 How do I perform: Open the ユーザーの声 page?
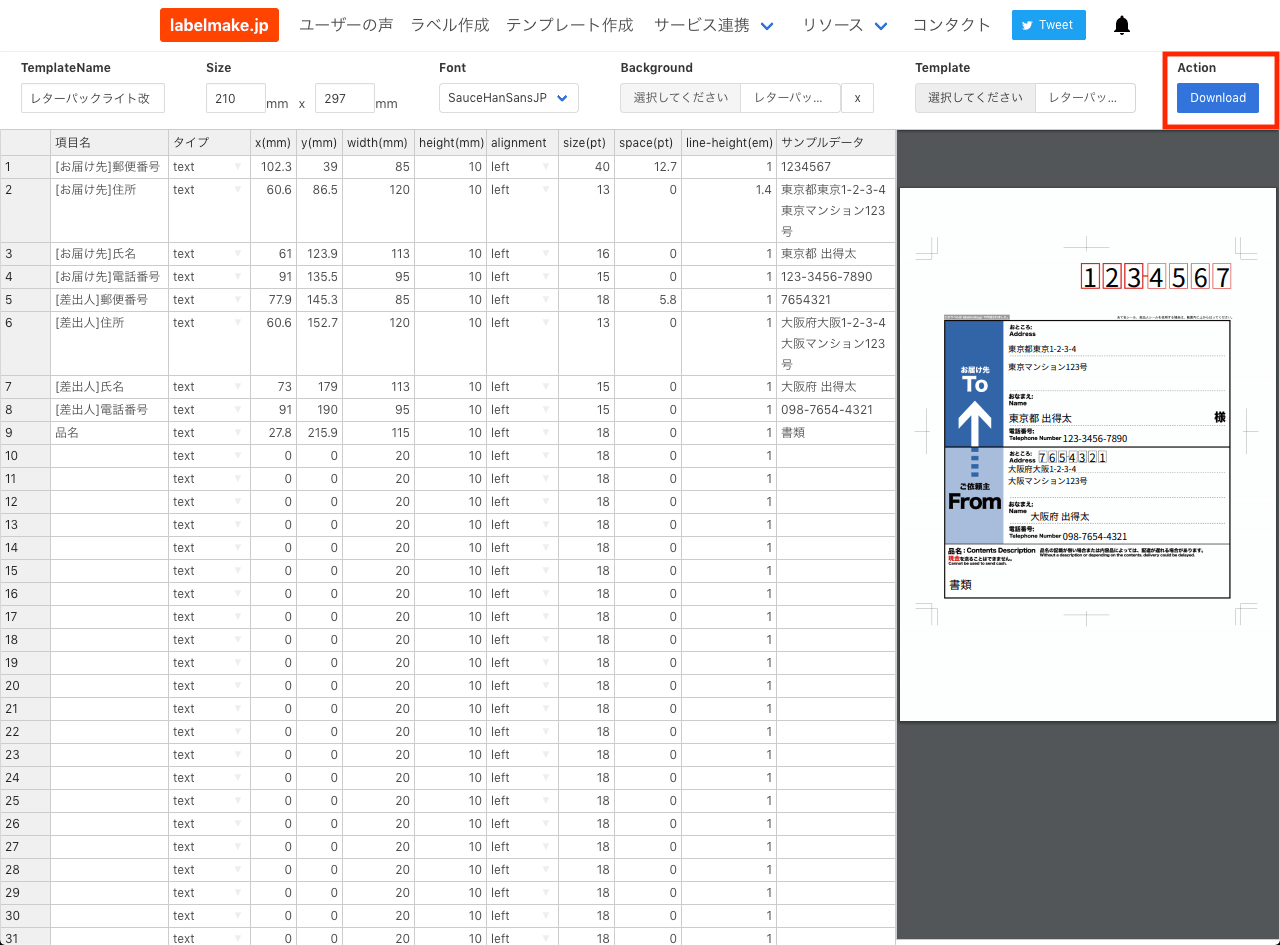click(346, 26)
